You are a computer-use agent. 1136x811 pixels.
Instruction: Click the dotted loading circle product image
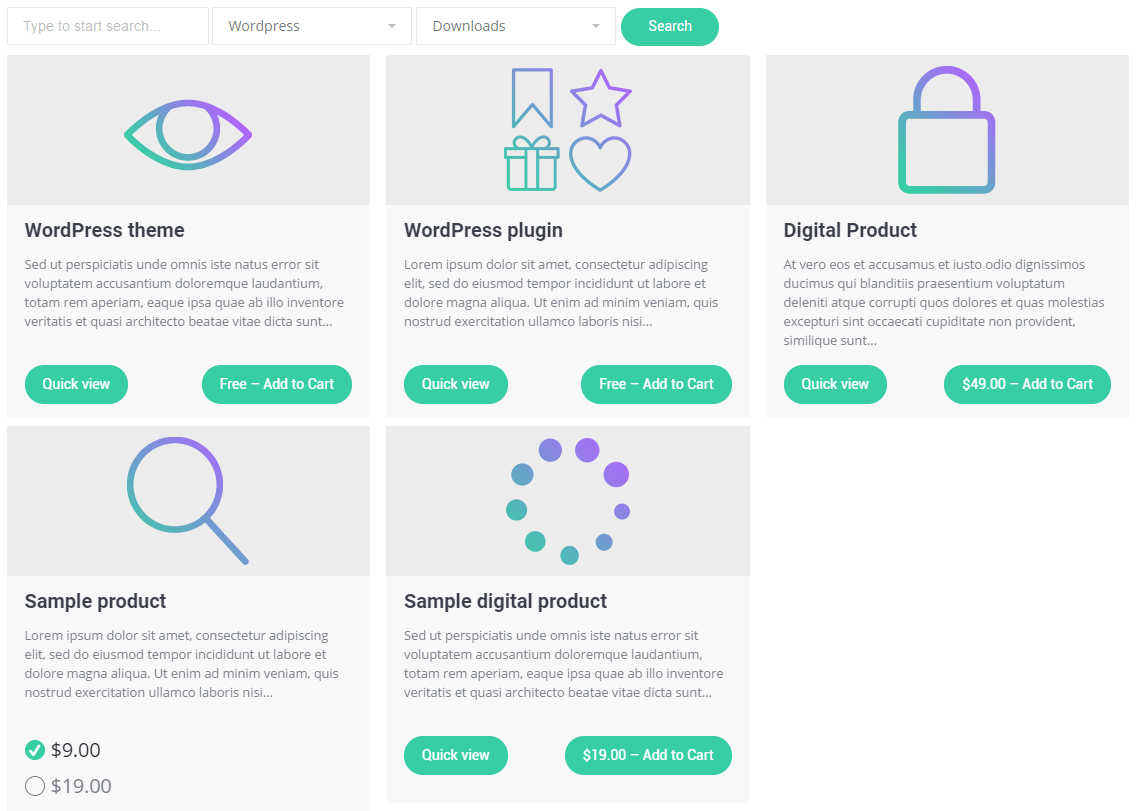pyautogui.click(x=568, y=501)
